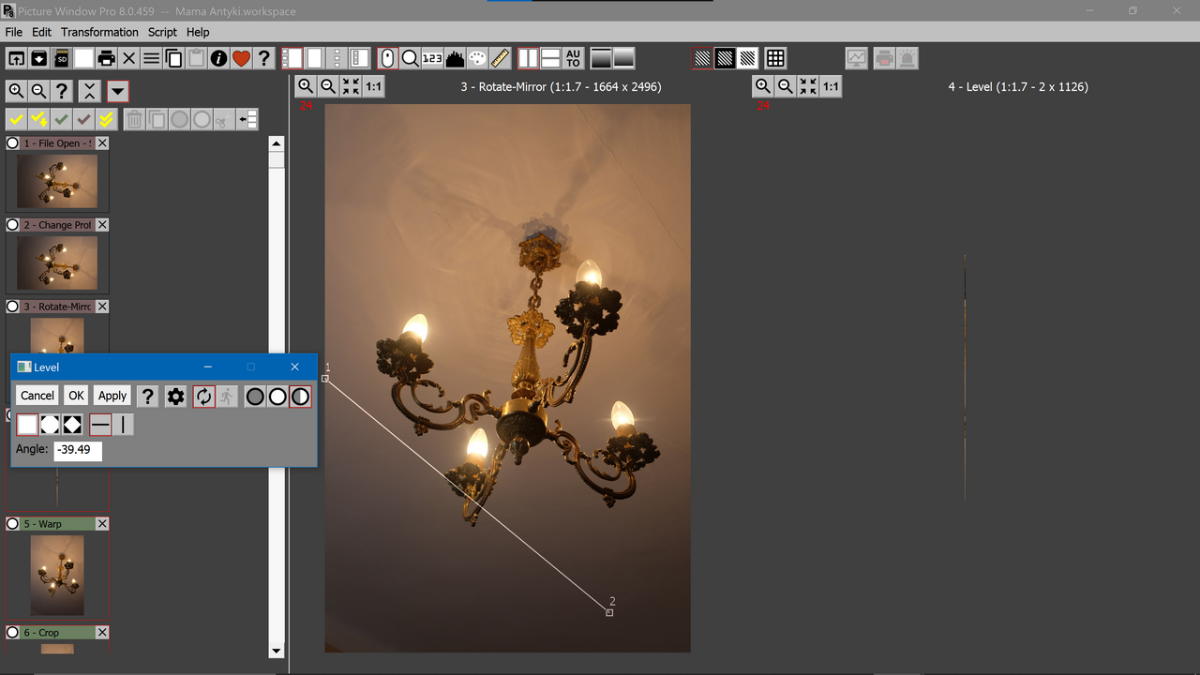Open settings gear in Level dialog
Image resolution: width=1200 pixels, height=675 pixels.
pos(176,396)
